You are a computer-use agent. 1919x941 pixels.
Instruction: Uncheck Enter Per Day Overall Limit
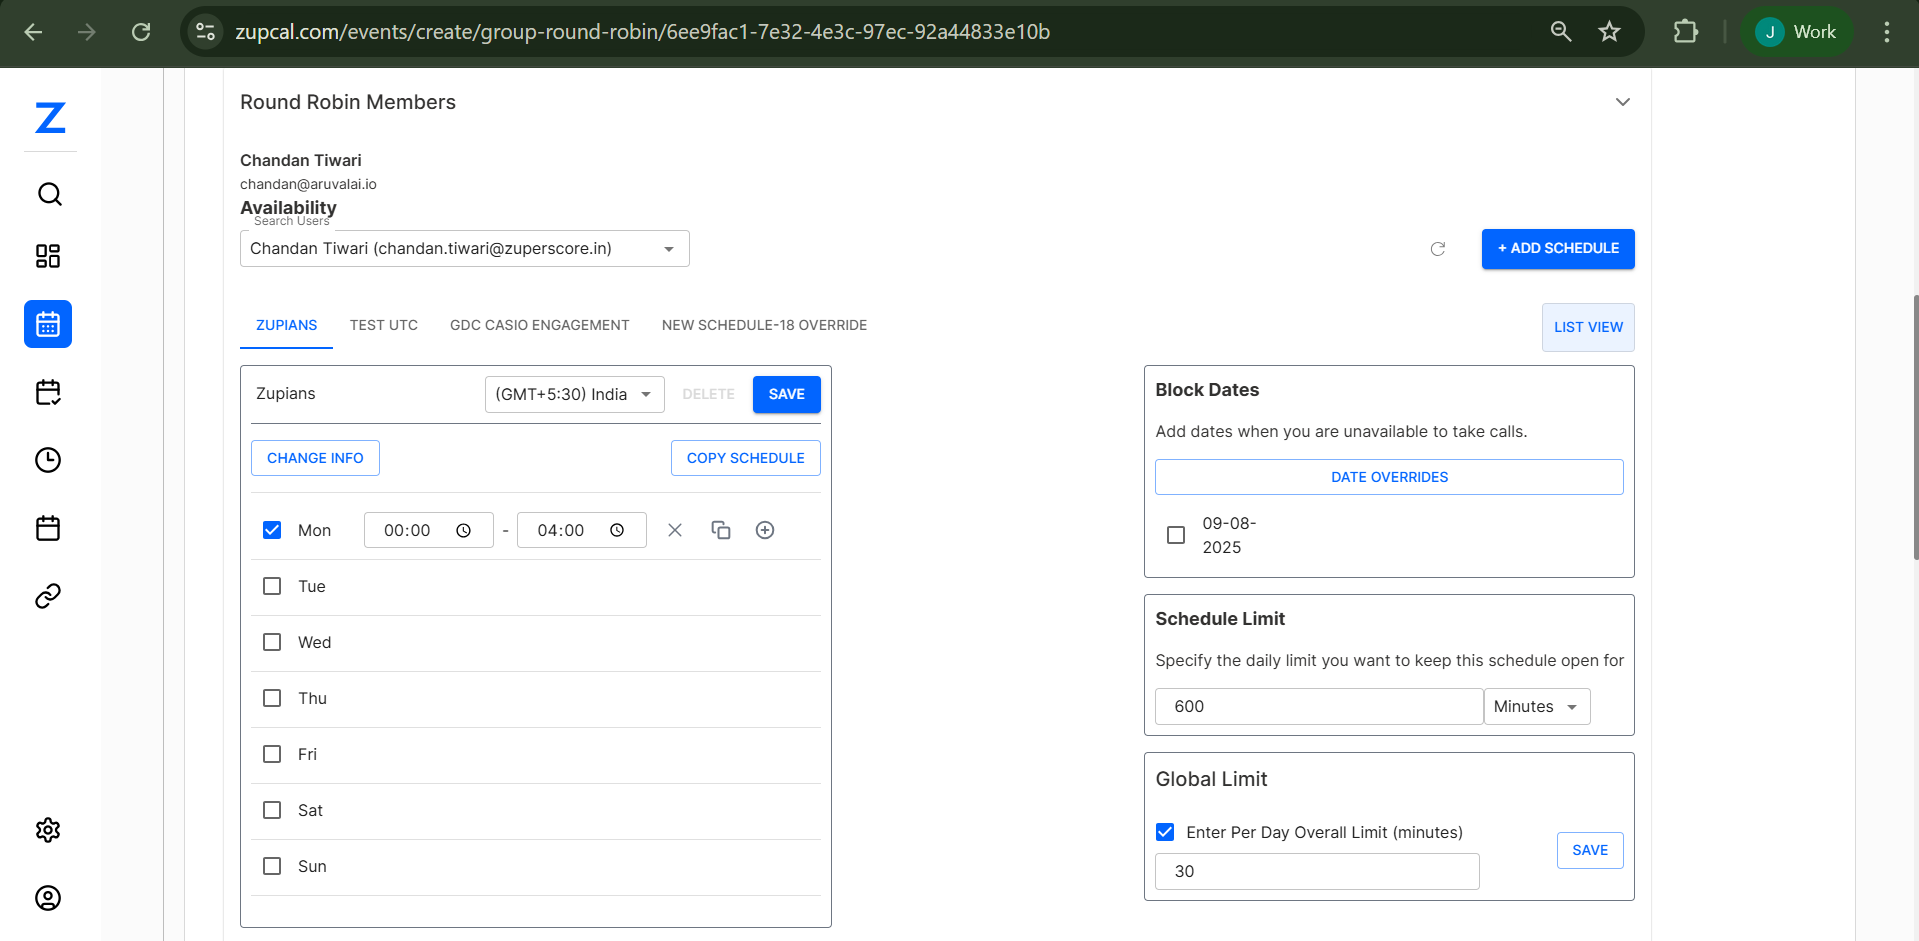[1166, 832]
